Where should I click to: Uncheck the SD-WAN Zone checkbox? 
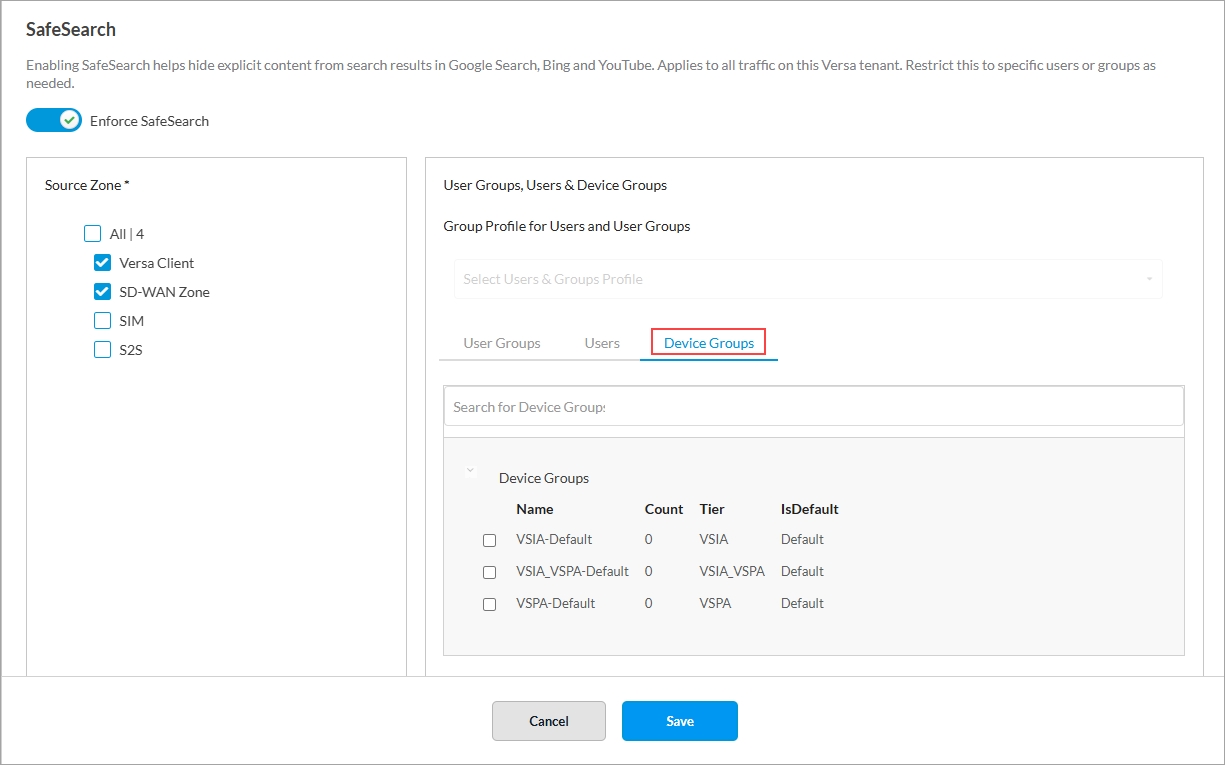click(102, 292)
